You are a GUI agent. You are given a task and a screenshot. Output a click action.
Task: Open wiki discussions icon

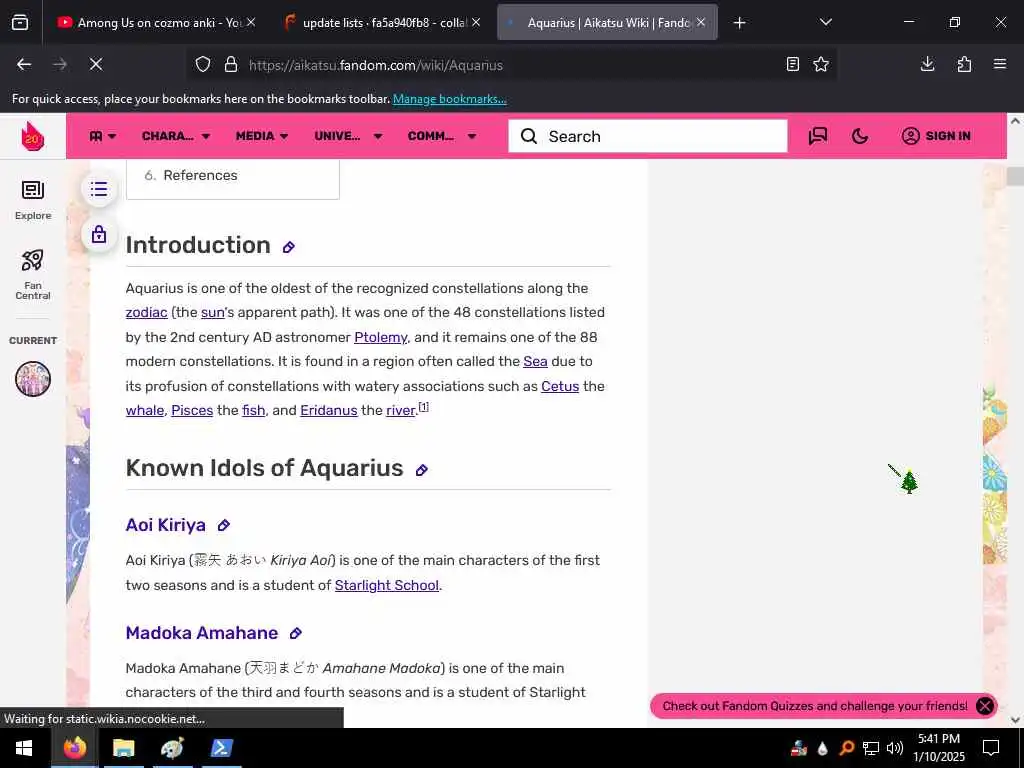[x=818, y=136]
